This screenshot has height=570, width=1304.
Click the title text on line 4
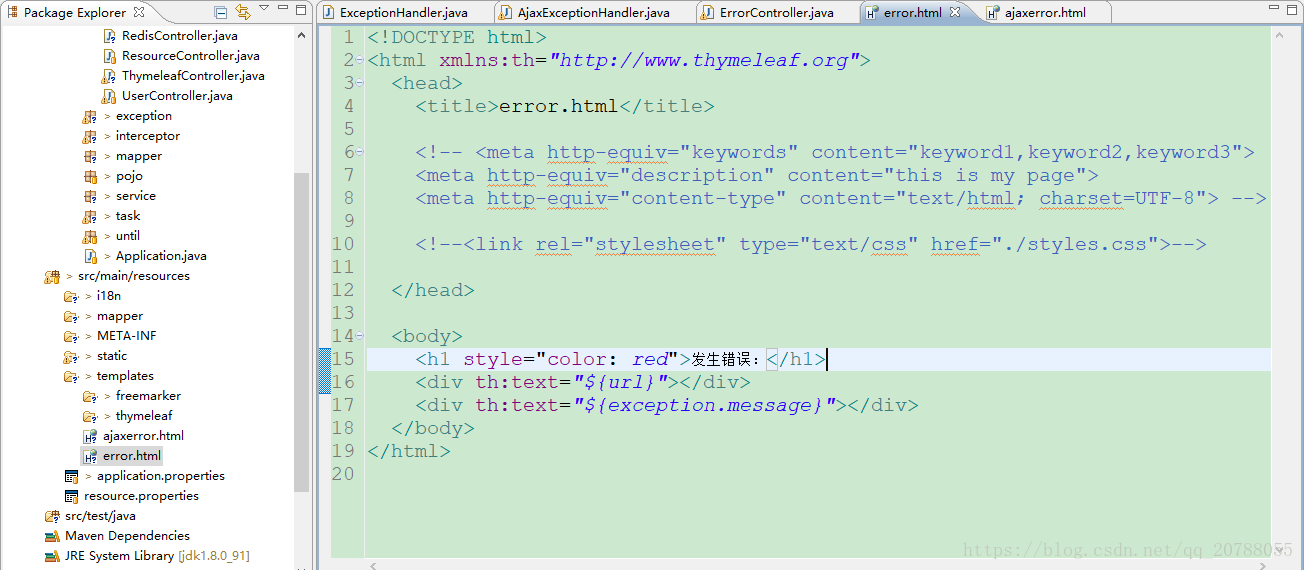click(x=559, y=106)
